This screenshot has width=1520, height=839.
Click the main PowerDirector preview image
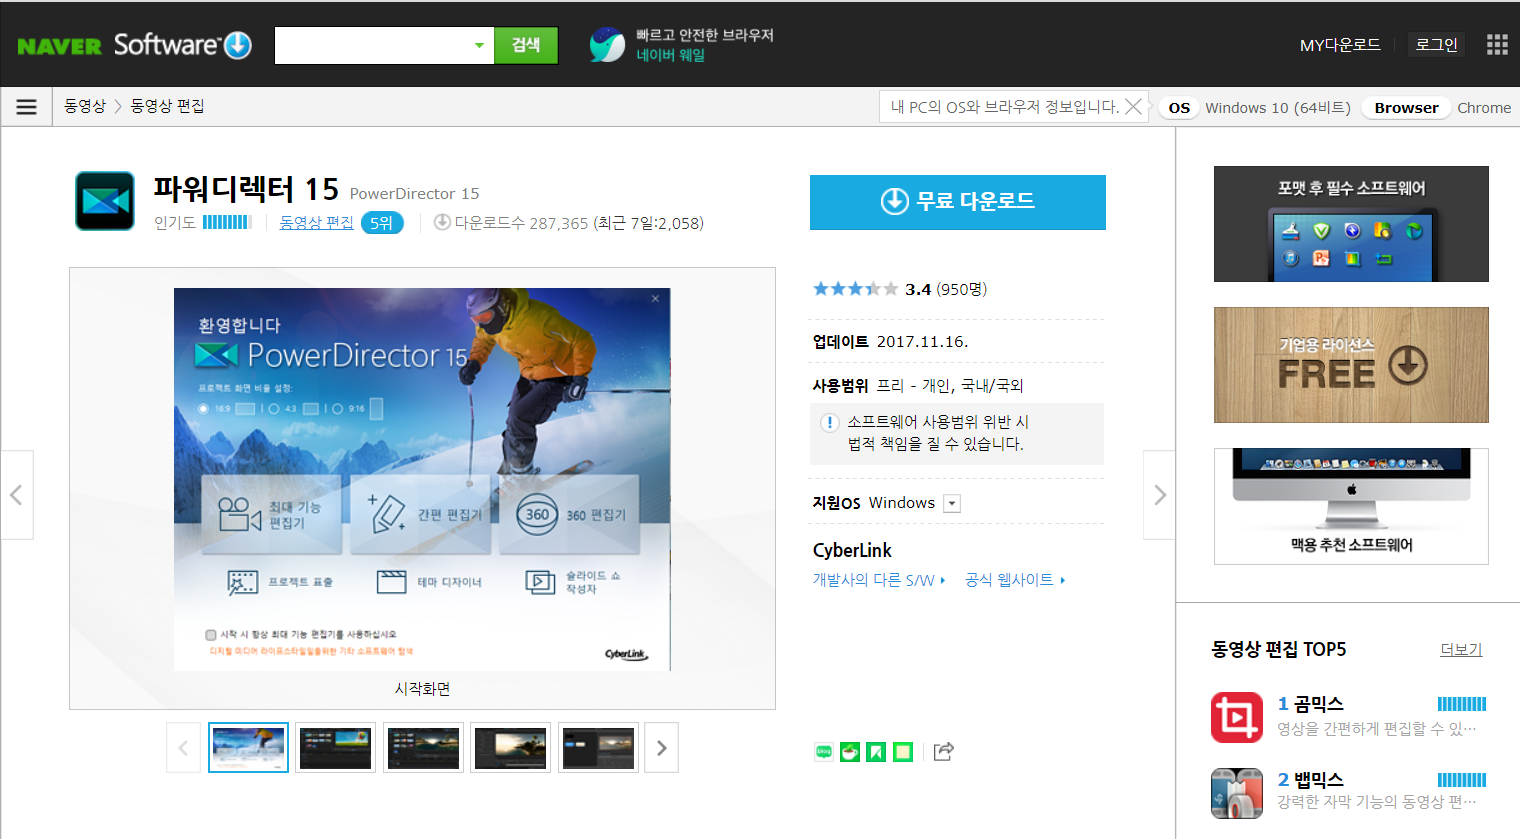[x=422, y=479]
